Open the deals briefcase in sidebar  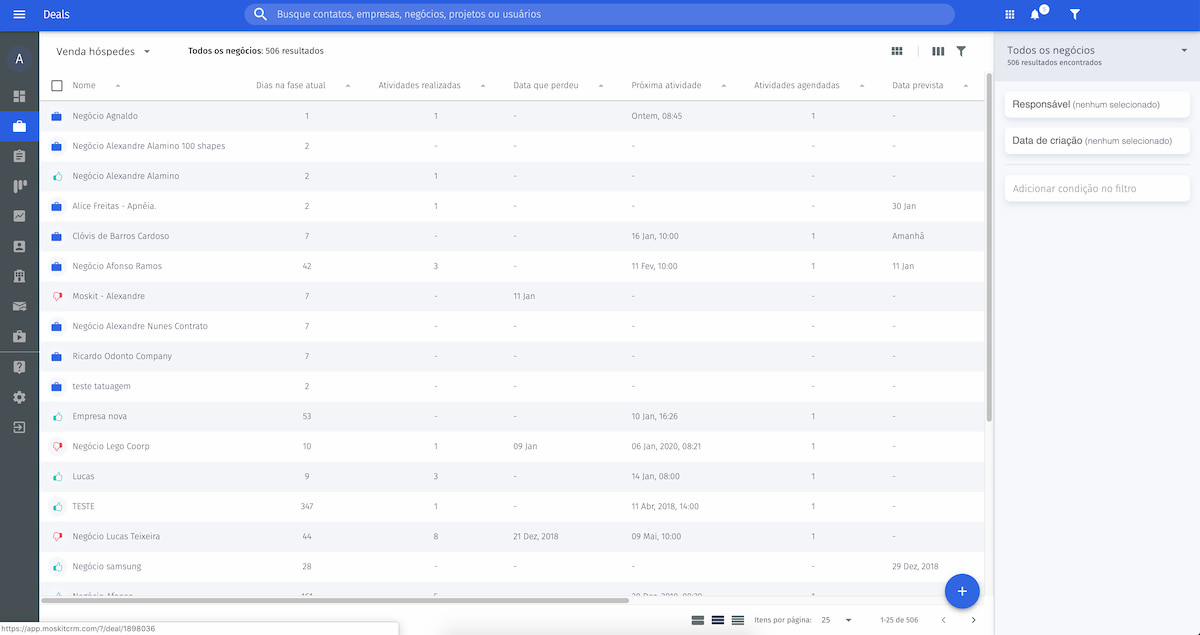(x=19, y=126)
